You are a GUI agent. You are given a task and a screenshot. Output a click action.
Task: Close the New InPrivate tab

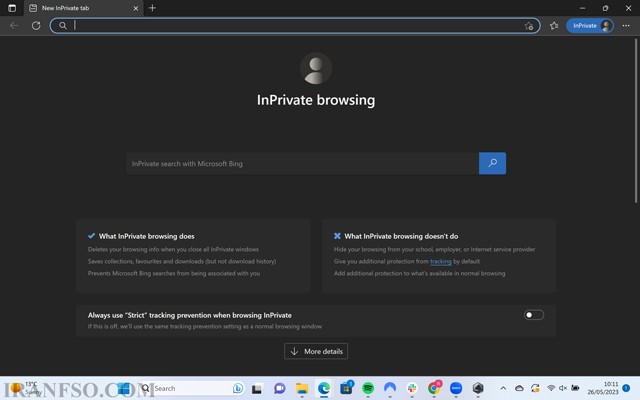tap(136, 8)
